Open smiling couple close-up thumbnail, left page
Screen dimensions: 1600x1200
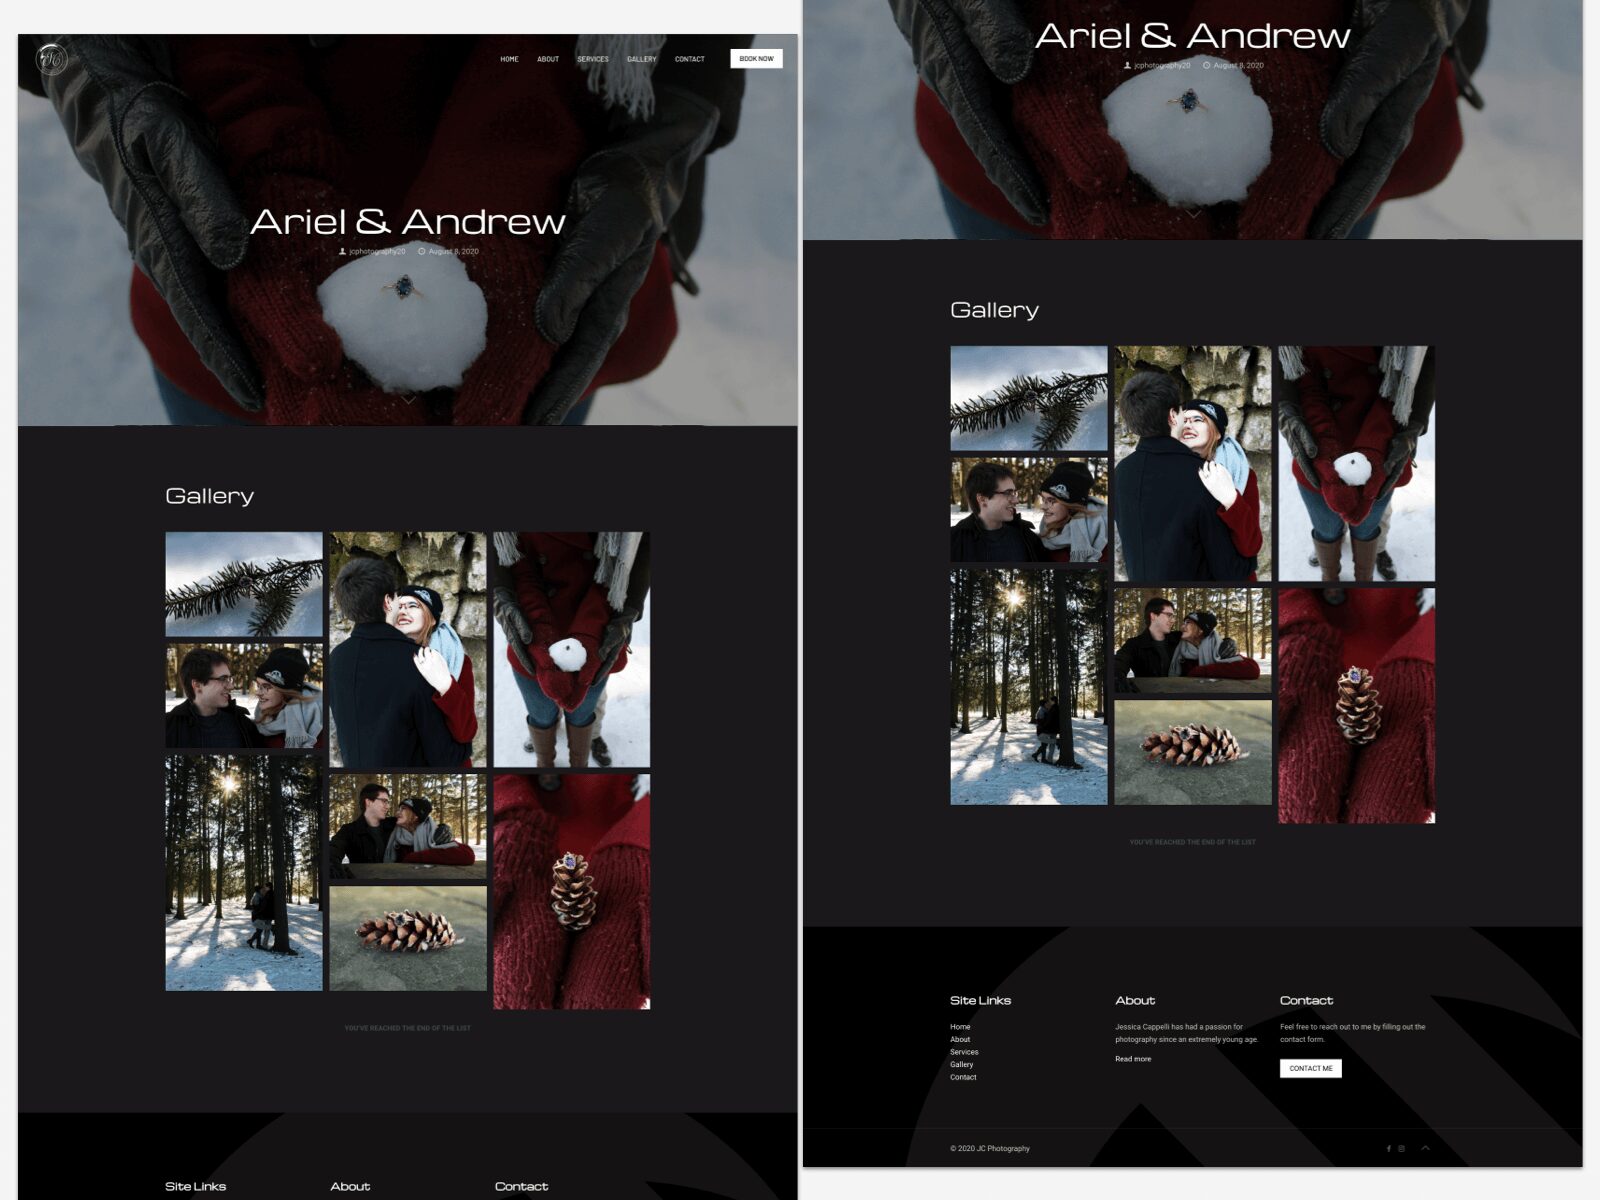(x=244, y=696)
